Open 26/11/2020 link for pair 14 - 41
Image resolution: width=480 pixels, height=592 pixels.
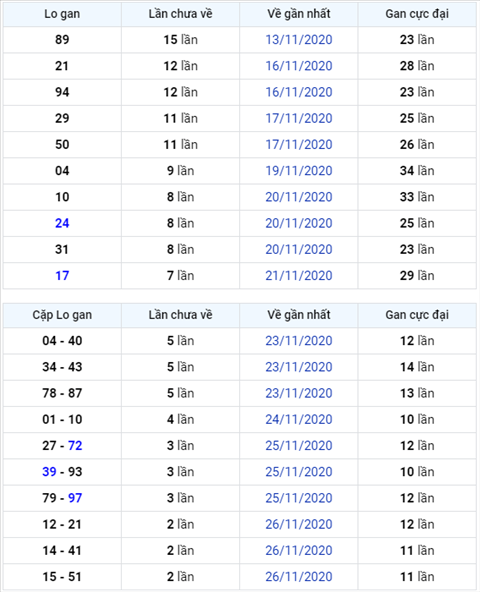[x=299, y=550]
